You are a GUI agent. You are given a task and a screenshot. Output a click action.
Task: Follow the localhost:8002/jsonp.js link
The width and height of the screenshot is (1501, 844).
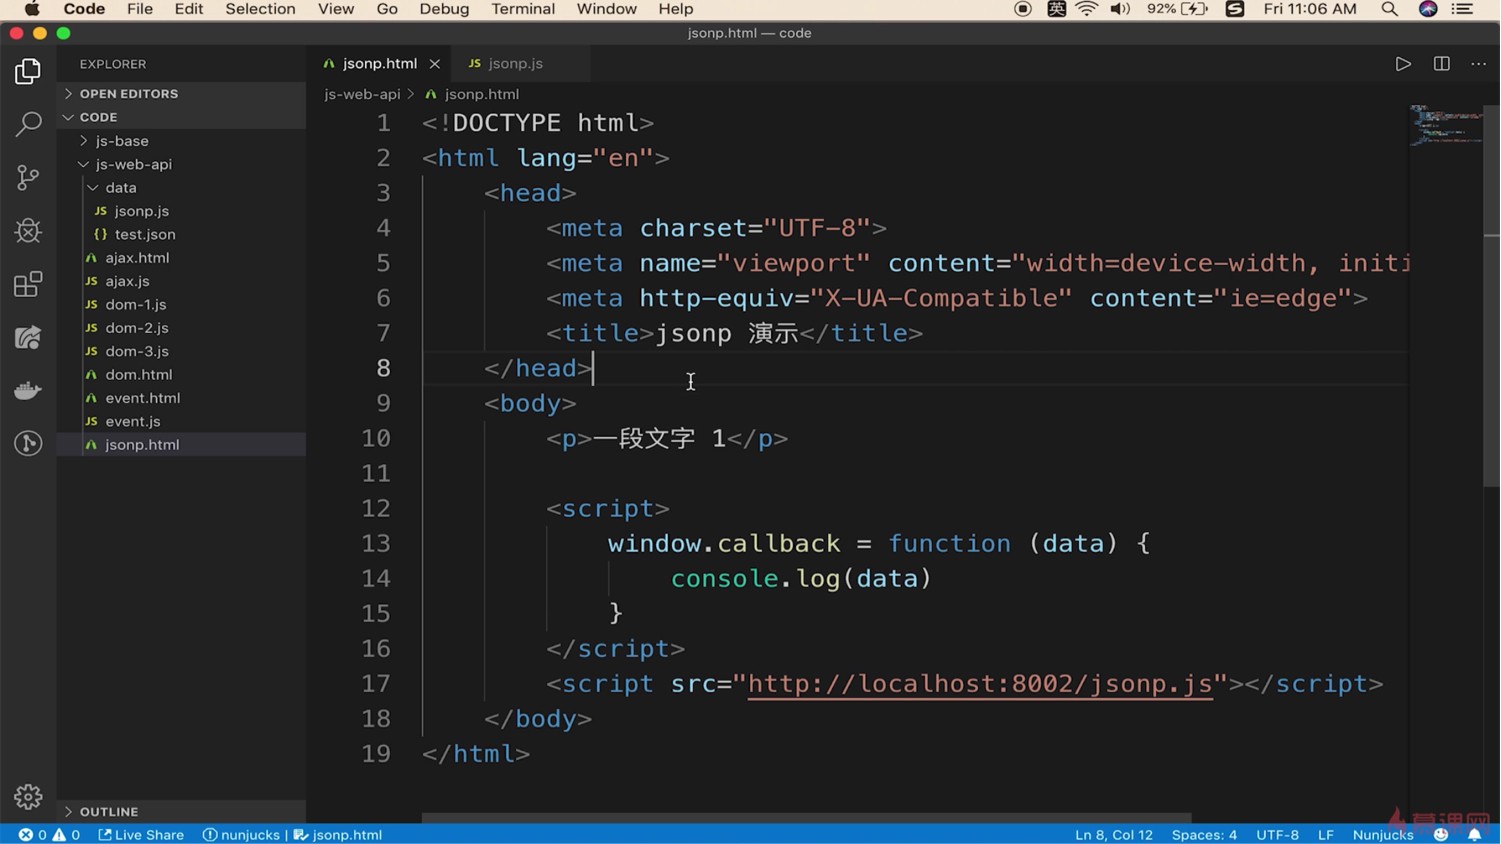click(x=980, y=684)
